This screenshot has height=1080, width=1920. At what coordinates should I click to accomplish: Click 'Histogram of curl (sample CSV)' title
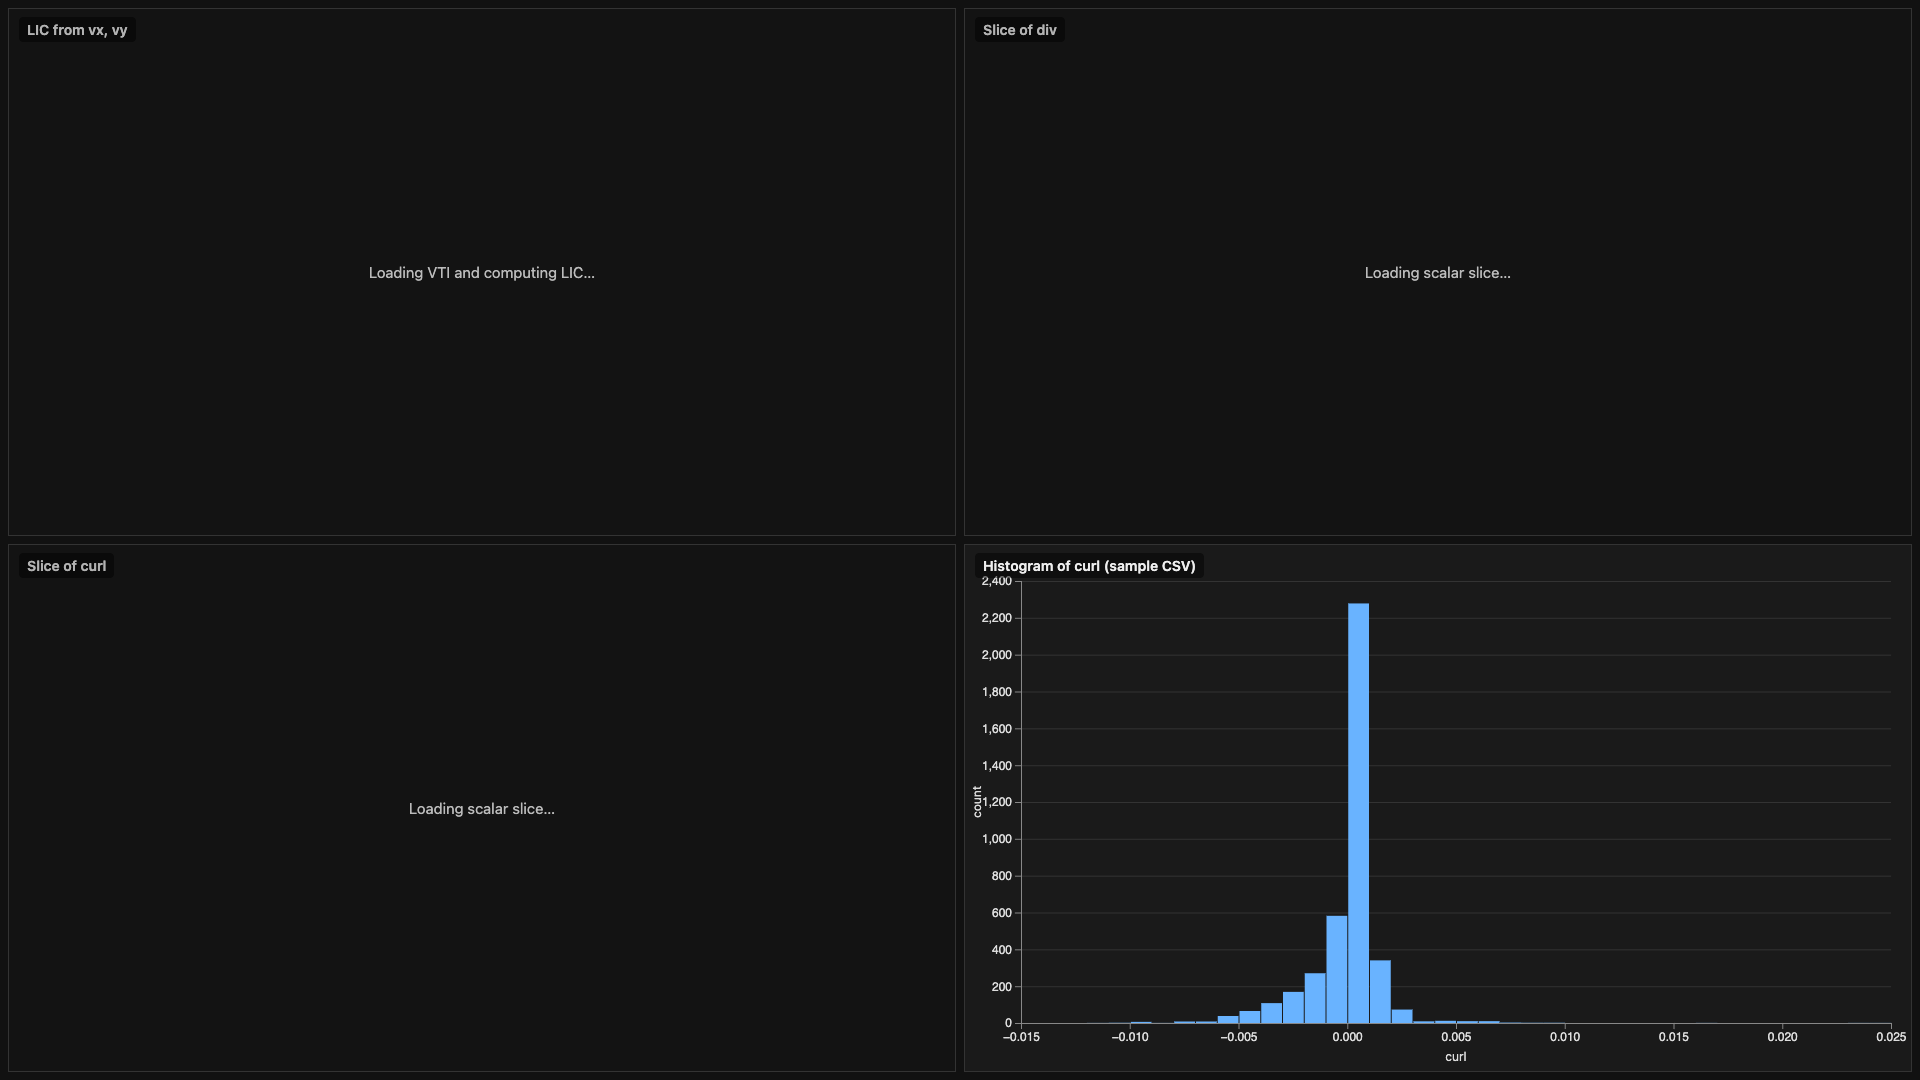coord(1089,566)
